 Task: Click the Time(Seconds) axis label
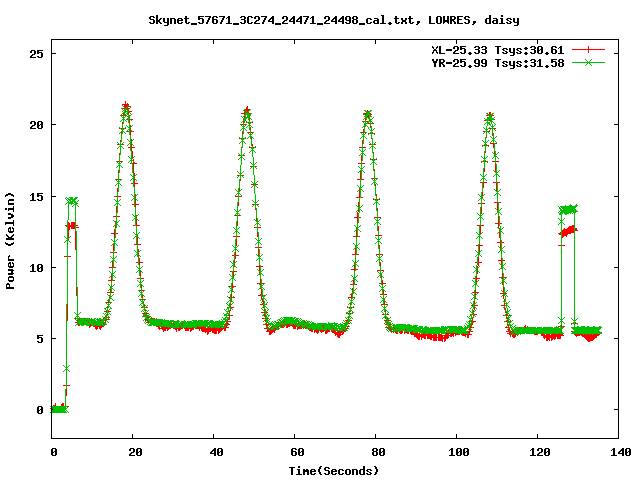[333, 471]
